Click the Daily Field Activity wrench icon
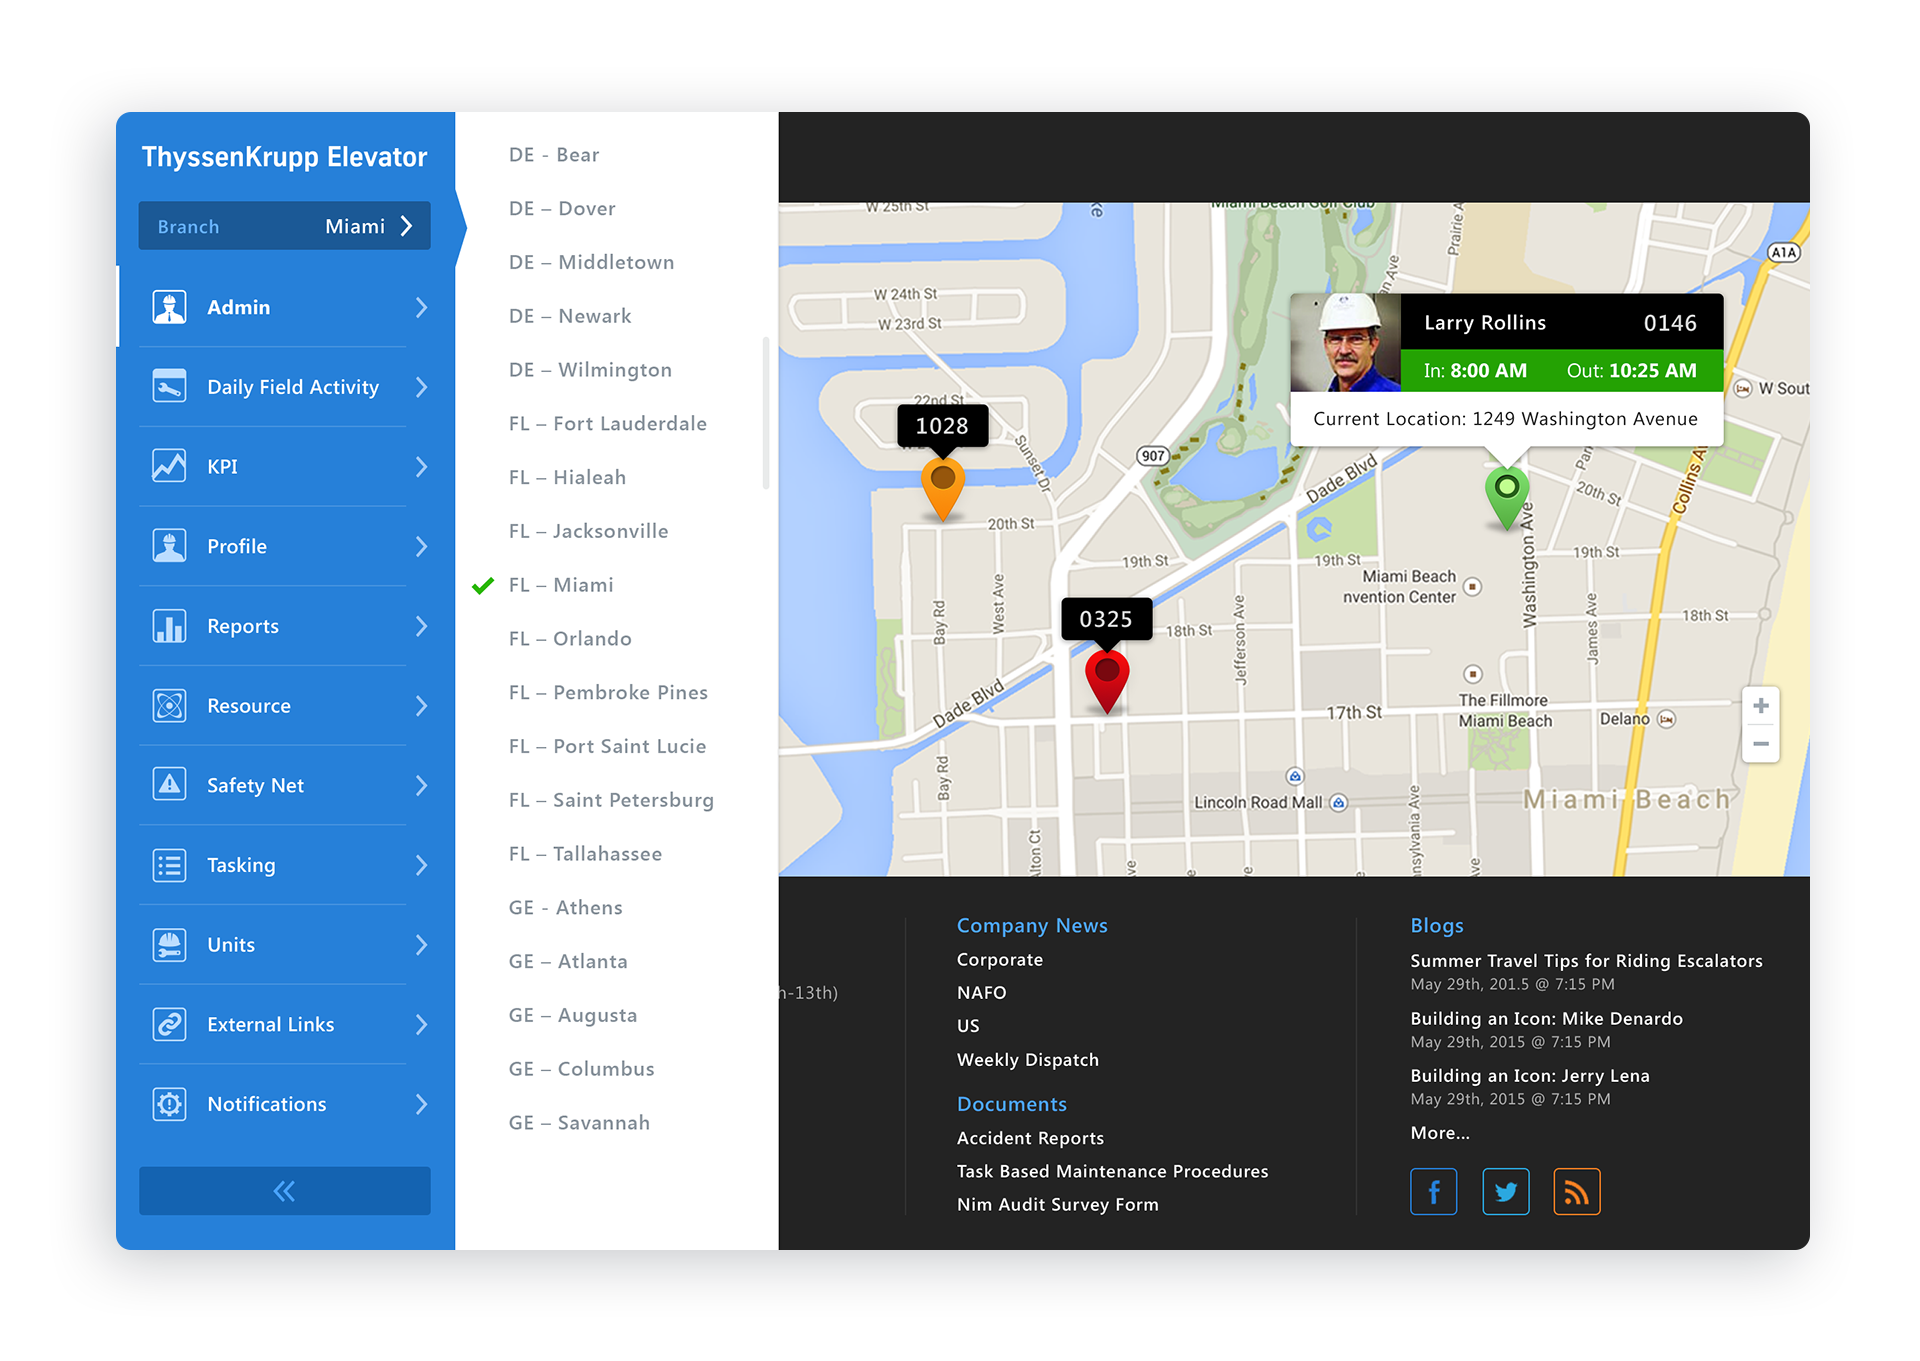Image resolution: width=1920 pixels, height=1361 pixels. click(x=169, y=386)
